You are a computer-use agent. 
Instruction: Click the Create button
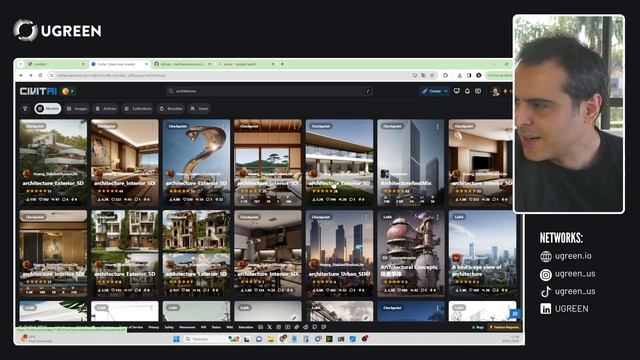point(431,91)
